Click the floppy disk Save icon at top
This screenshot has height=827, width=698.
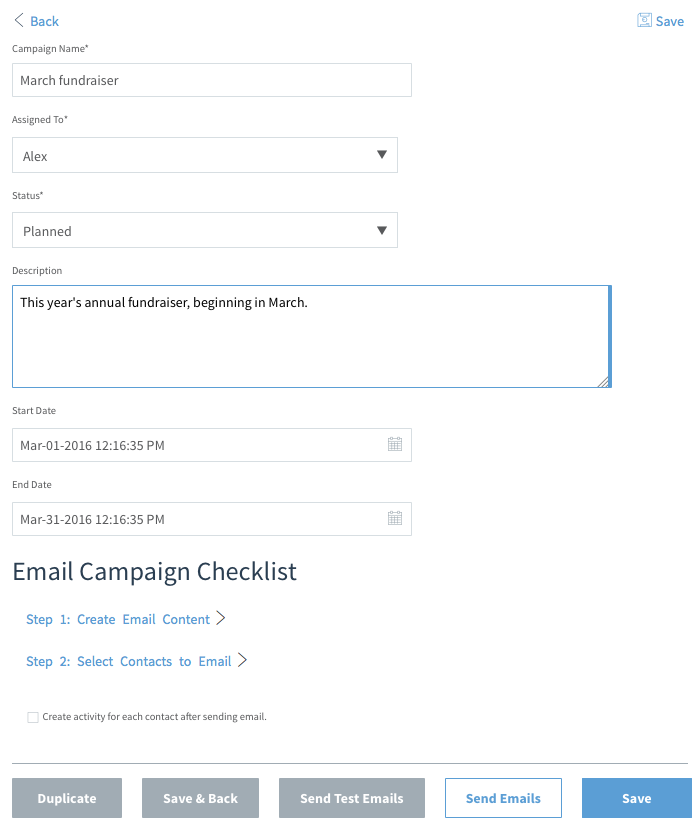pos(644,21)
